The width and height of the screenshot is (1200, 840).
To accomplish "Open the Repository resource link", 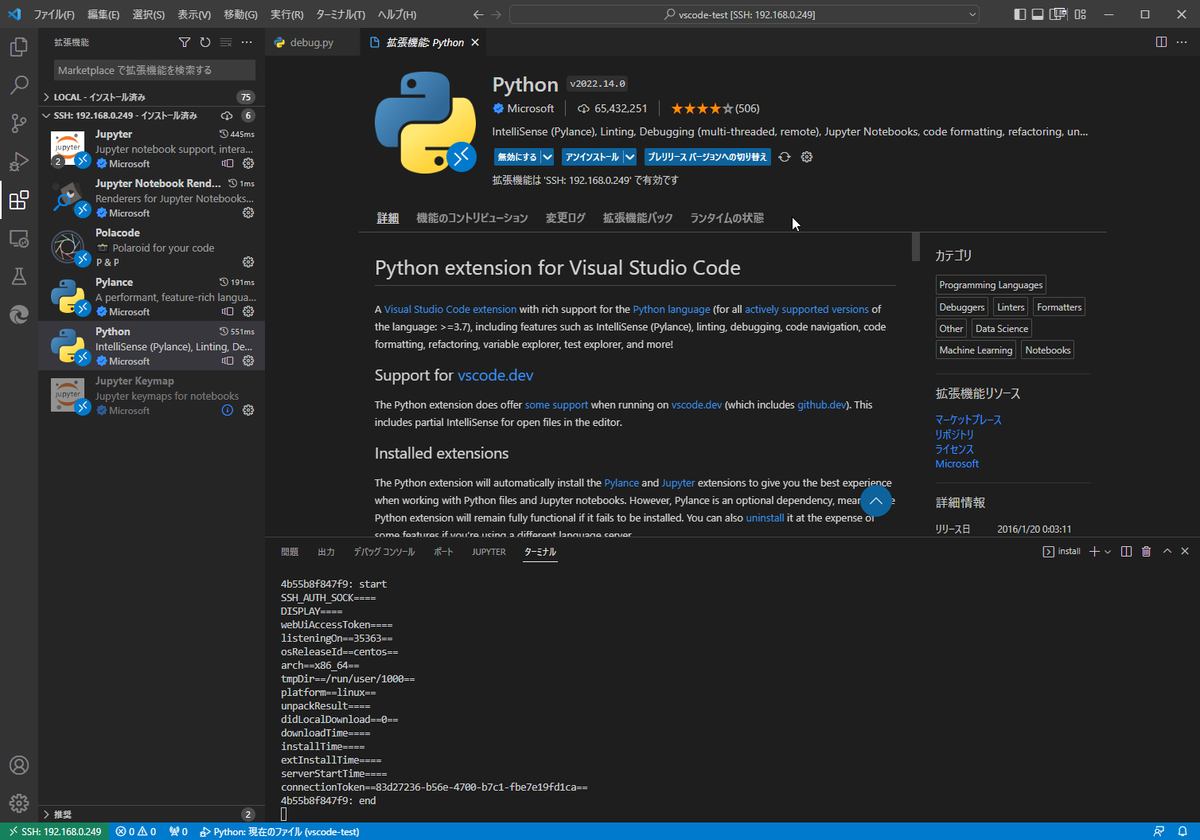I will point(954,434).
